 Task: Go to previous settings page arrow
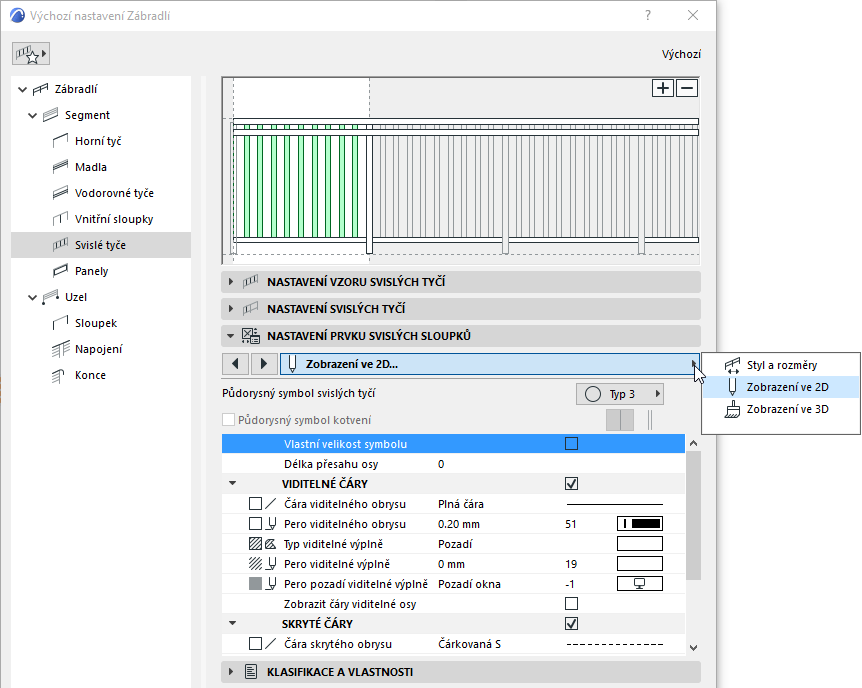point(235,364)
